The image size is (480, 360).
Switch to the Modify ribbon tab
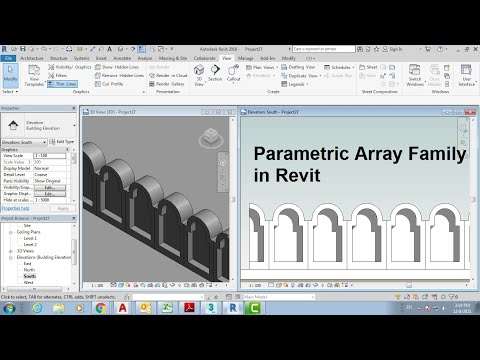(289, 58)
